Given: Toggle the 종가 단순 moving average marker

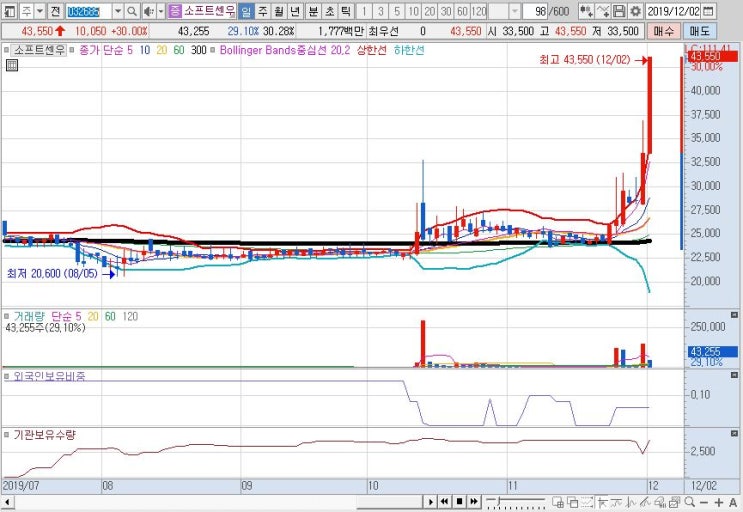Looking at the screenshot, I should pyautogui.click(x=72, y=50).
